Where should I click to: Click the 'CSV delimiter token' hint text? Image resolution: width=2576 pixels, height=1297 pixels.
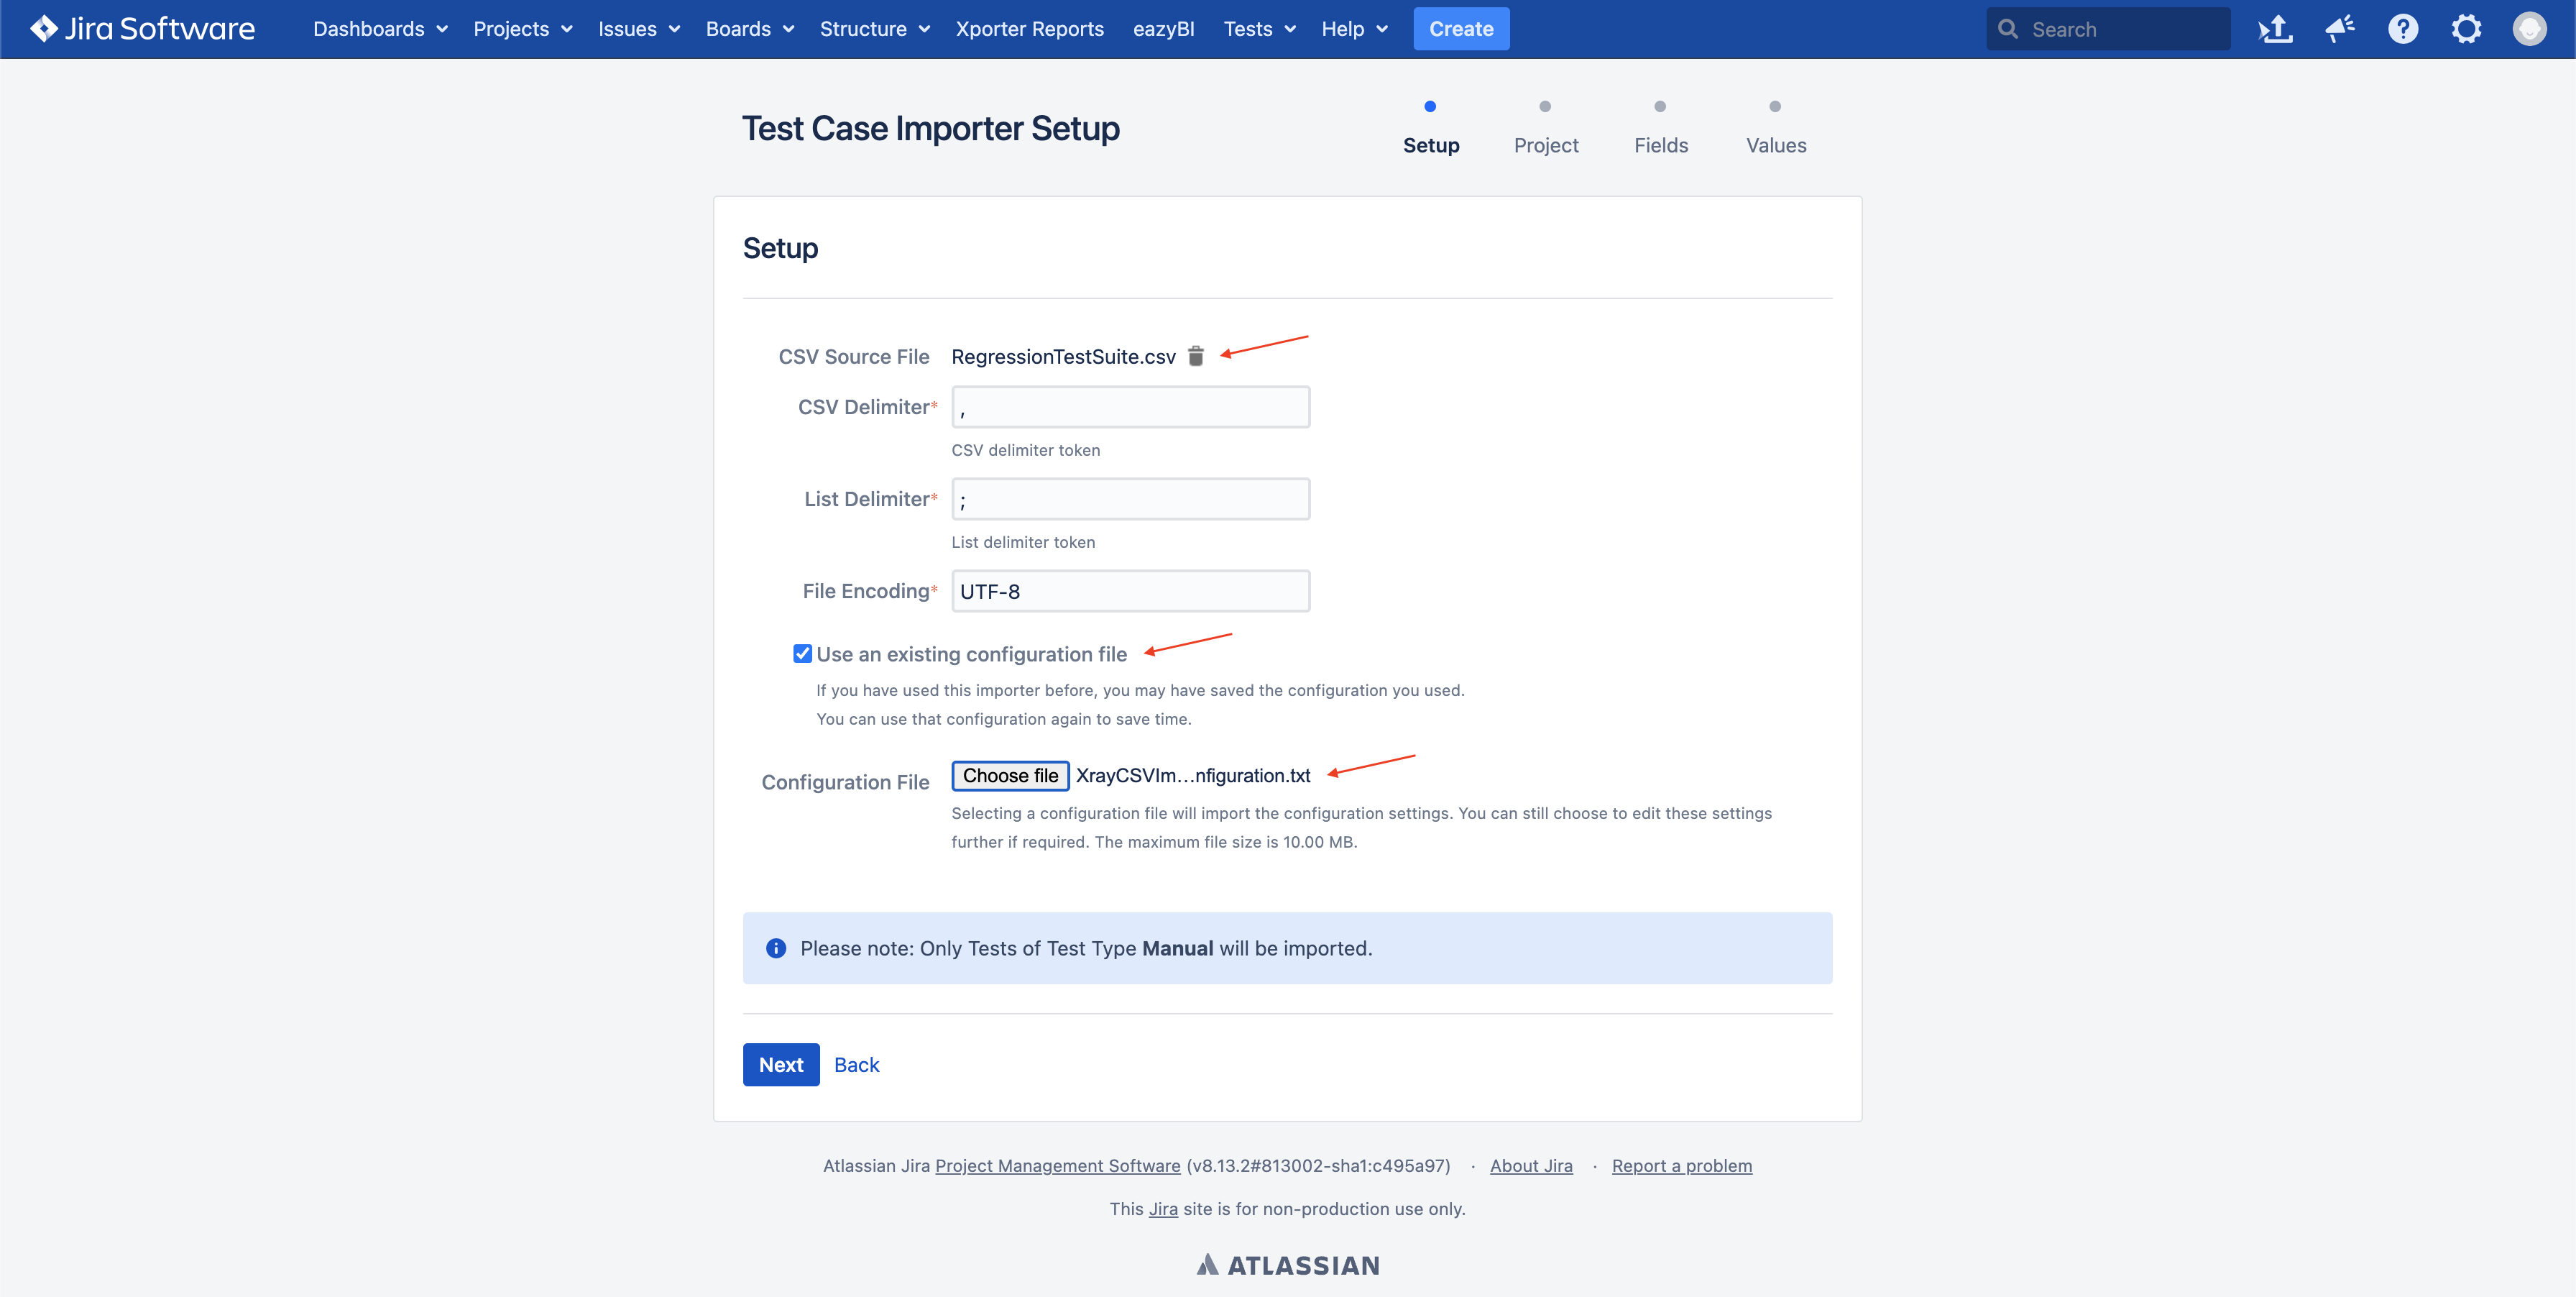pos(1025,450)
